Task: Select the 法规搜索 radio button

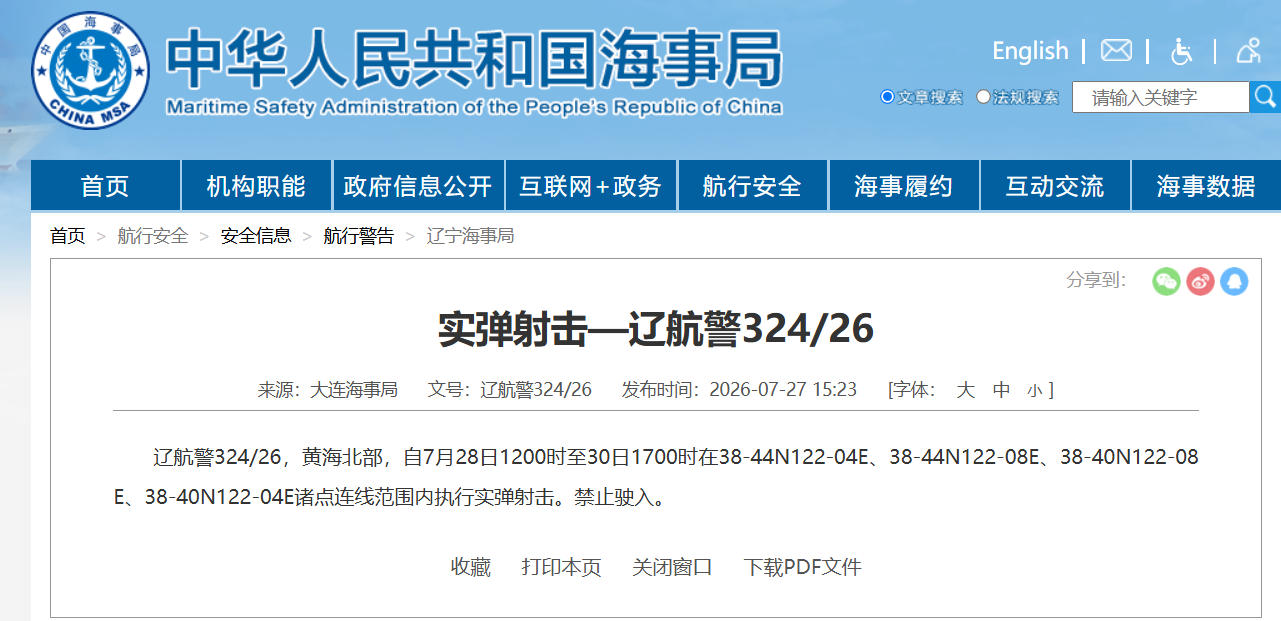Action: pos(983,97)
